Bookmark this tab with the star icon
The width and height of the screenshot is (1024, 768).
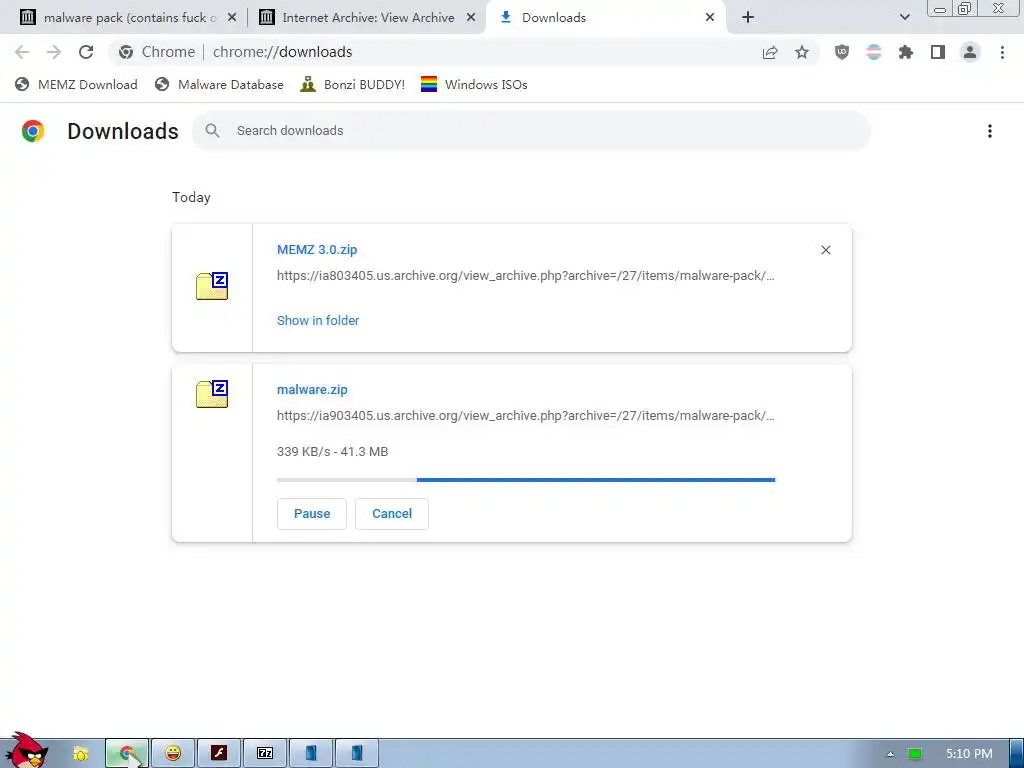click(802, 52)
